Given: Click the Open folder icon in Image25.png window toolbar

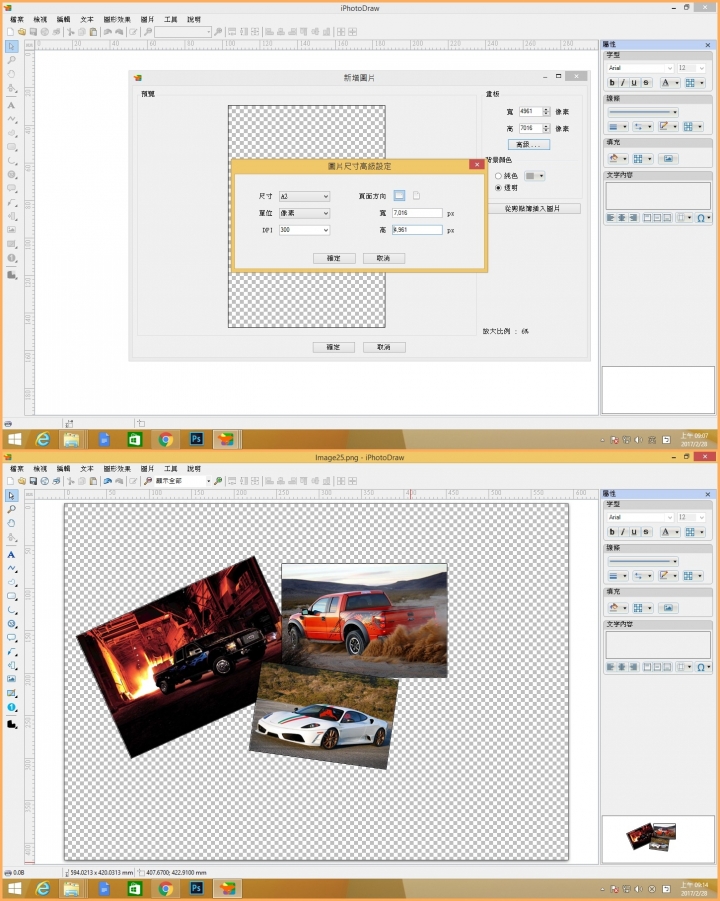Looking at the screenshot, I should (22, 481).
